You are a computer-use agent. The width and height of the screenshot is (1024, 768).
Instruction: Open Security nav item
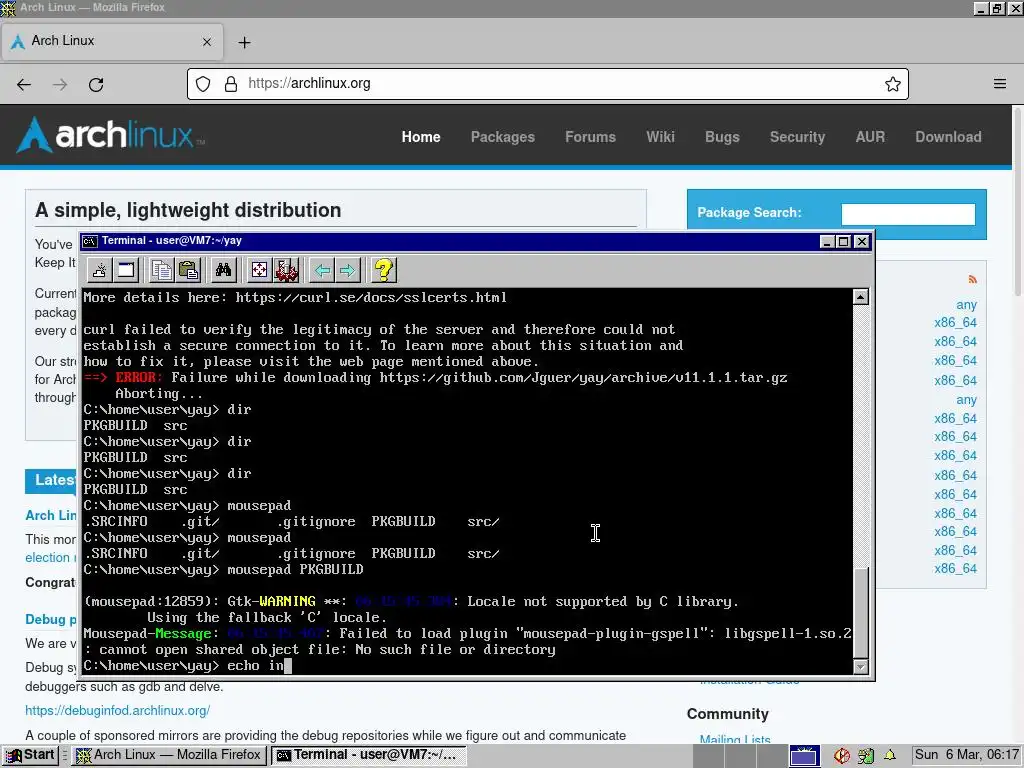pos(797,137)
